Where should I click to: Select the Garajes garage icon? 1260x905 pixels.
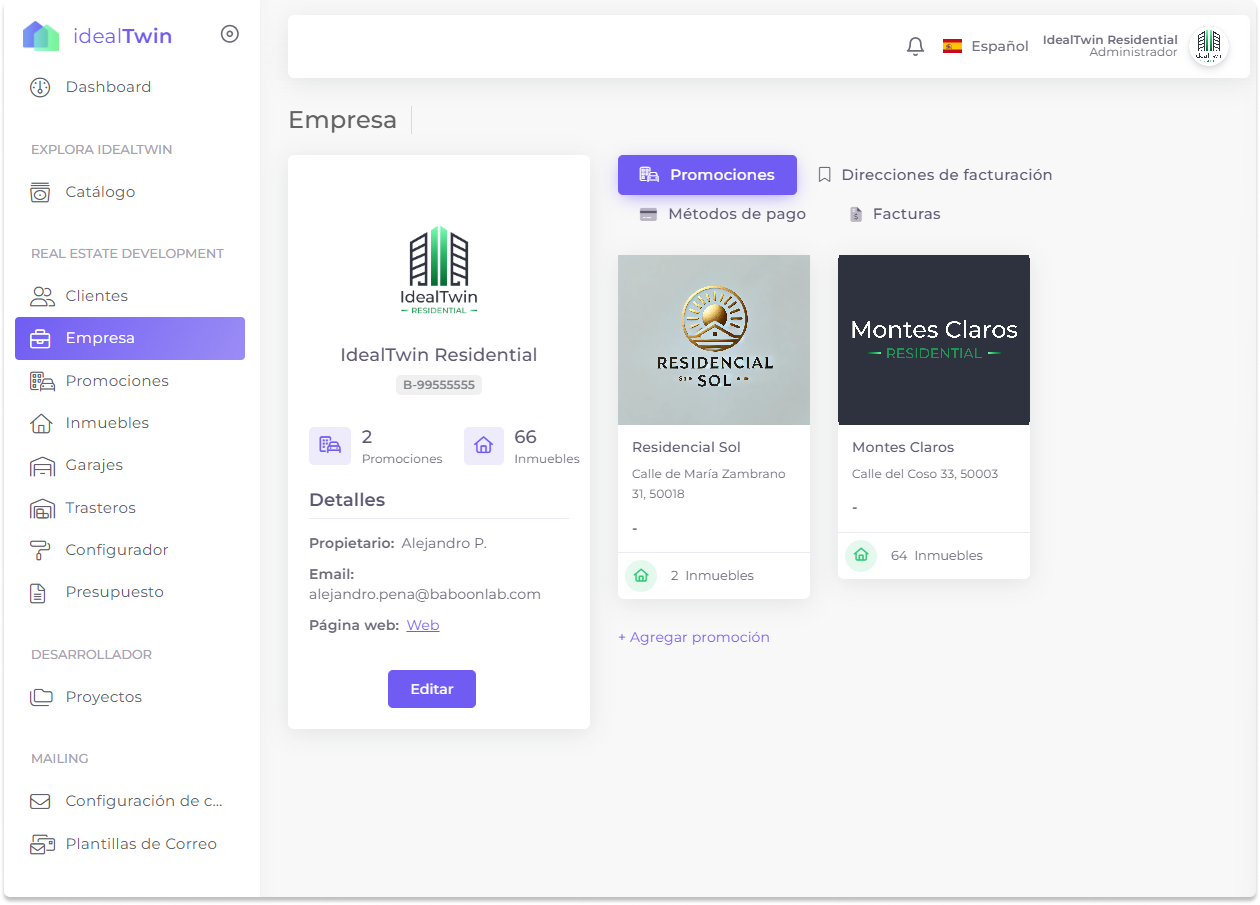(42, 465)
